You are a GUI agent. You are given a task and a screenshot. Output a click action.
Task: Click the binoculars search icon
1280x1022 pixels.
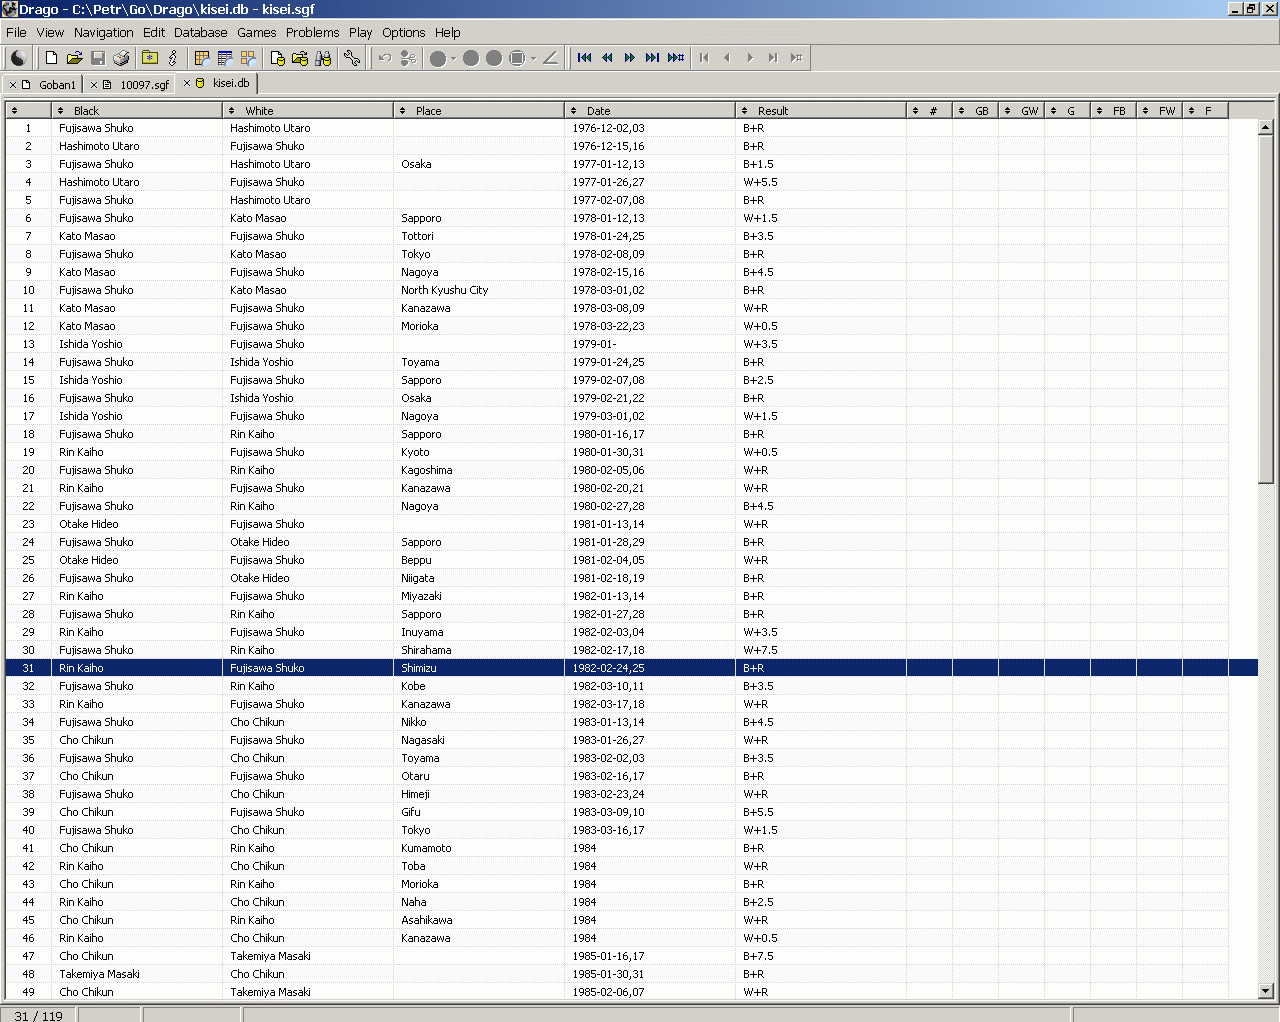[323, 58]
